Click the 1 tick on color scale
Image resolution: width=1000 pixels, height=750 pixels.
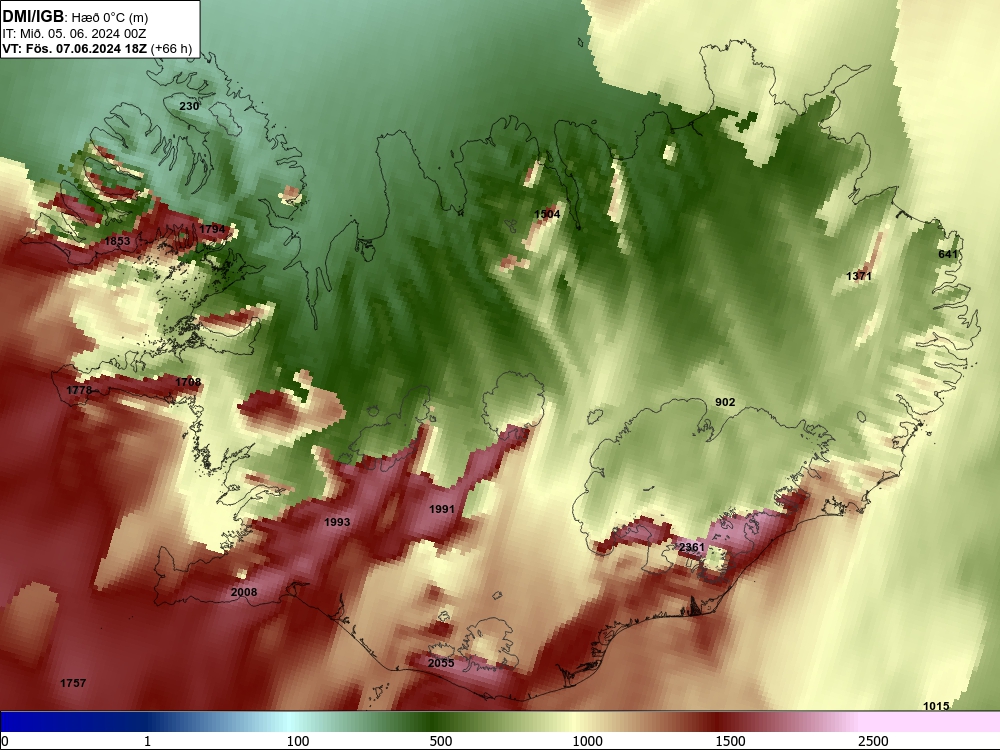pyautogui.click(x=147, y=741)
